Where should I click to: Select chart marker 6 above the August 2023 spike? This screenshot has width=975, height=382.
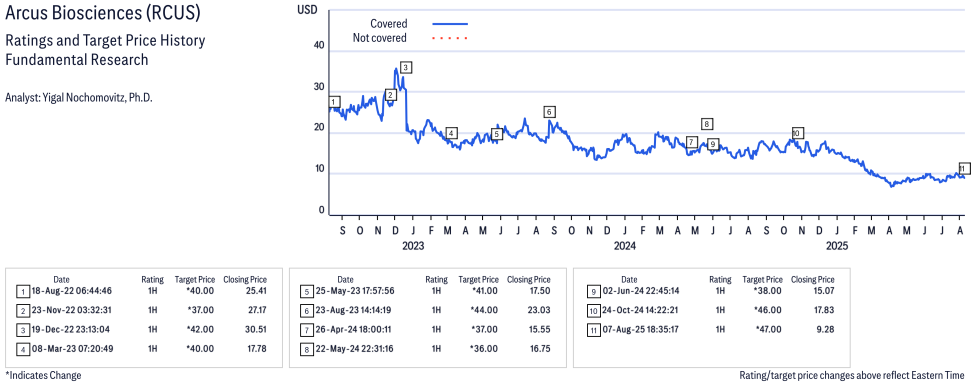pos(549,112)
